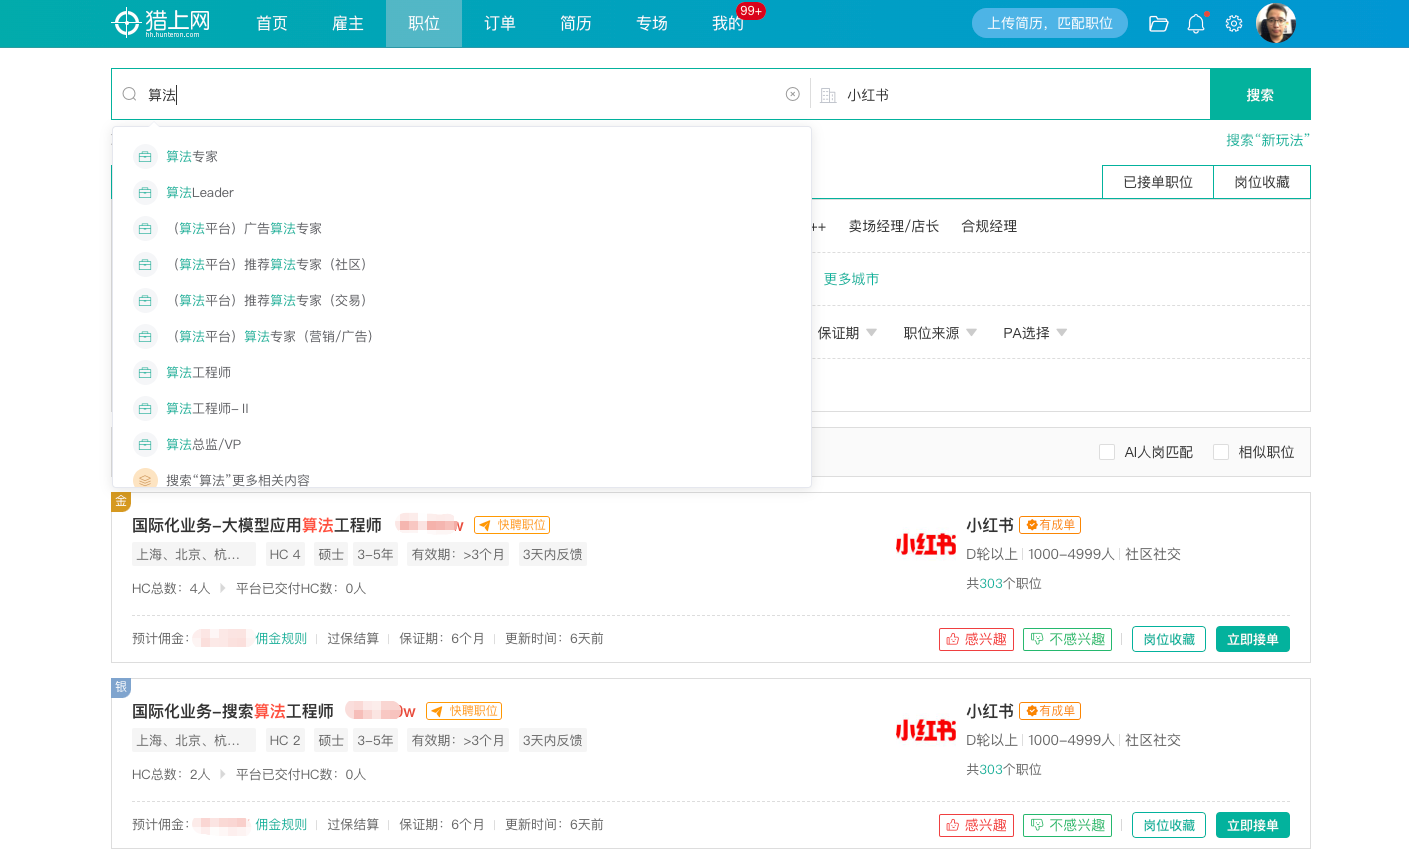Open the 职位来源 dropdown
Image resolution: width=1409 pixels, height=856 pixels.
(x=940, y=333)
